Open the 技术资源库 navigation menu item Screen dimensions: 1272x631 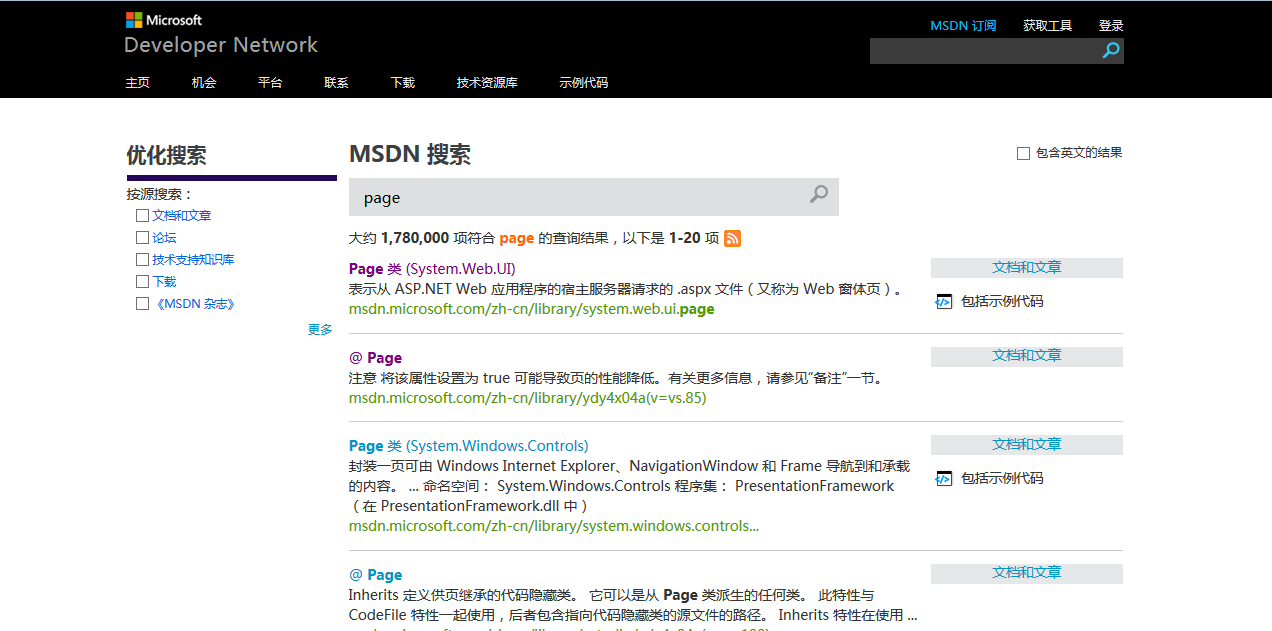[x=487, y=83]
